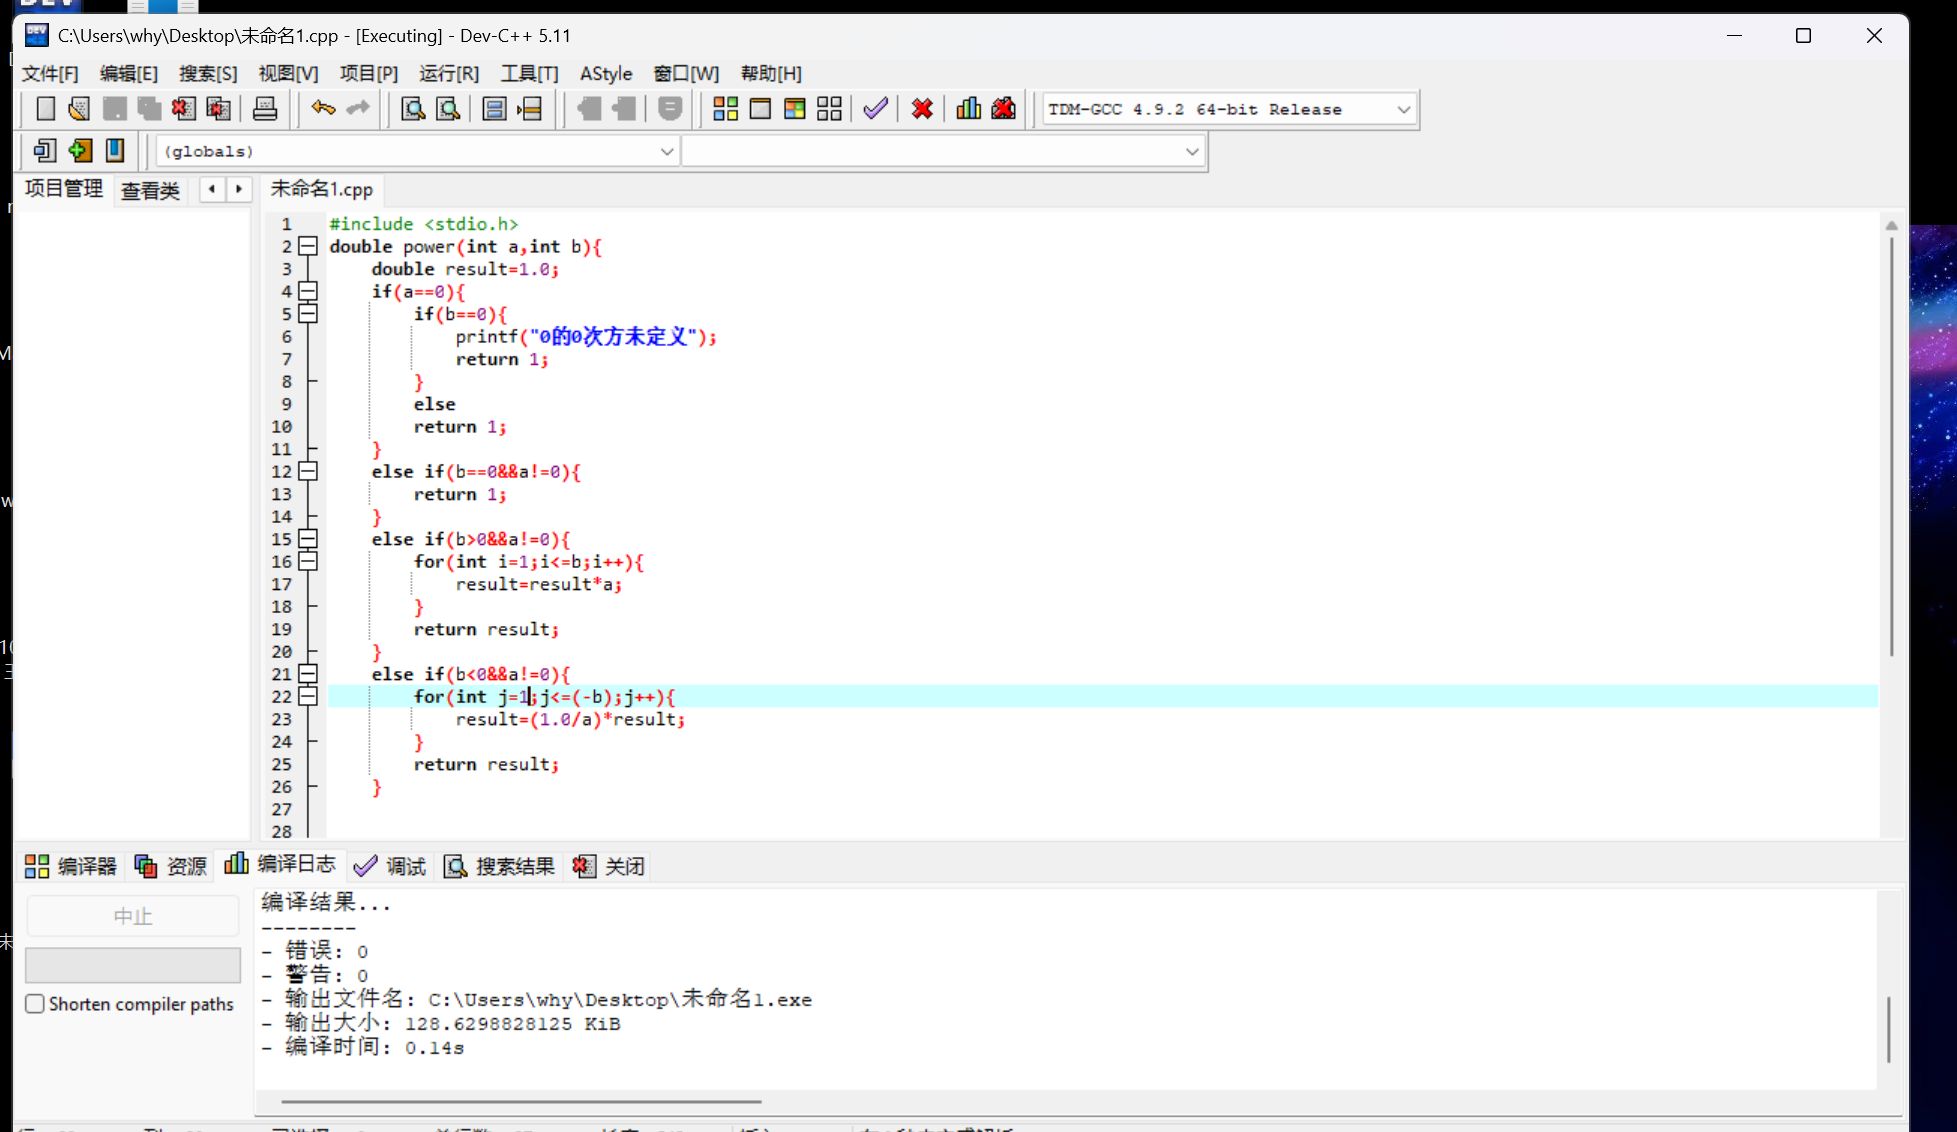The image size is (1957, 1132).
Task: Collapse the power function fold at line 2
Action: (308, 246)
